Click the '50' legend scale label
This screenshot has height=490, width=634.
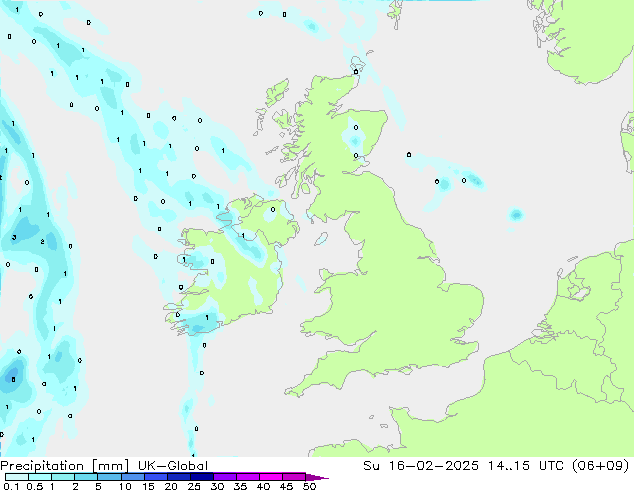point(309,486)
